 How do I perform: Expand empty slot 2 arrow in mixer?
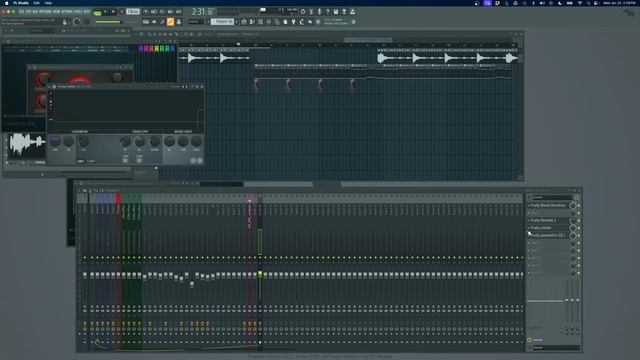point(529,213)
